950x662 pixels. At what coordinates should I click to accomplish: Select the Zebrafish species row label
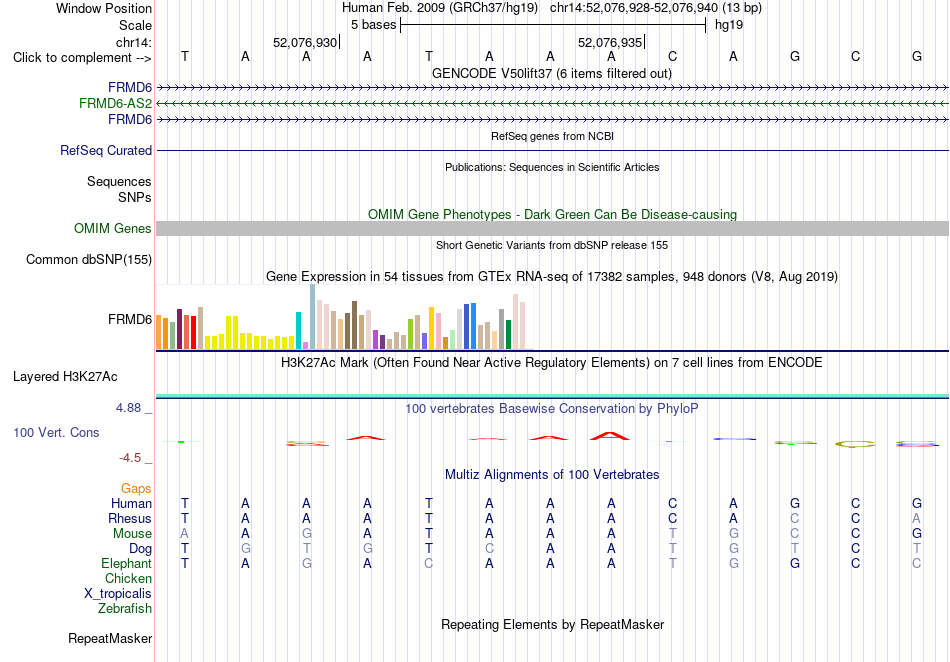pos(125,608)
